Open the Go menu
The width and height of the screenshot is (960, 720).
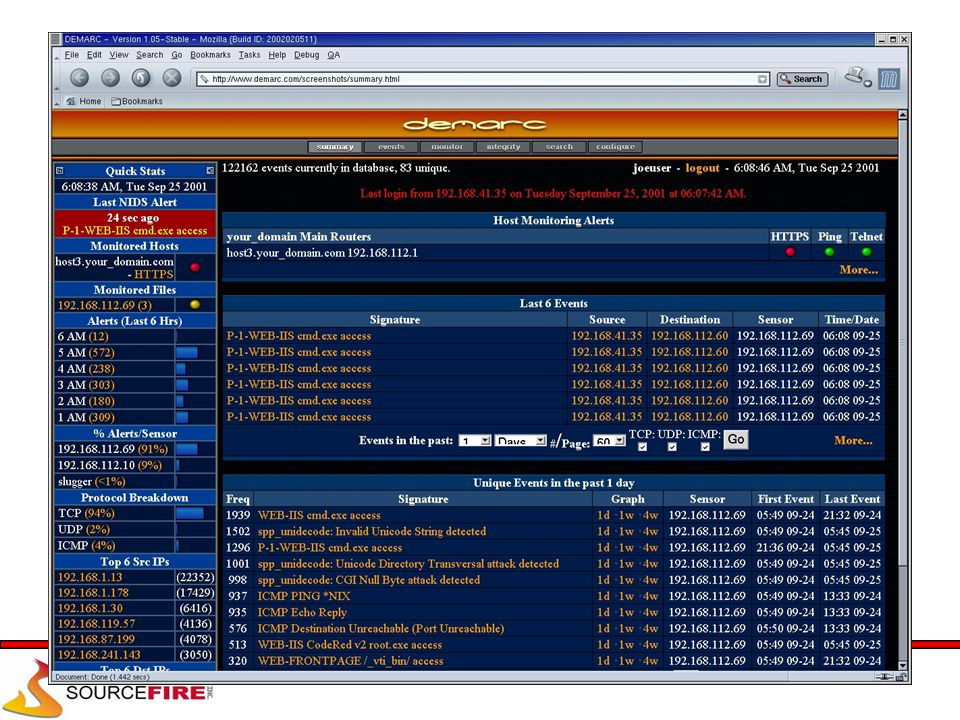pos(177,55)
